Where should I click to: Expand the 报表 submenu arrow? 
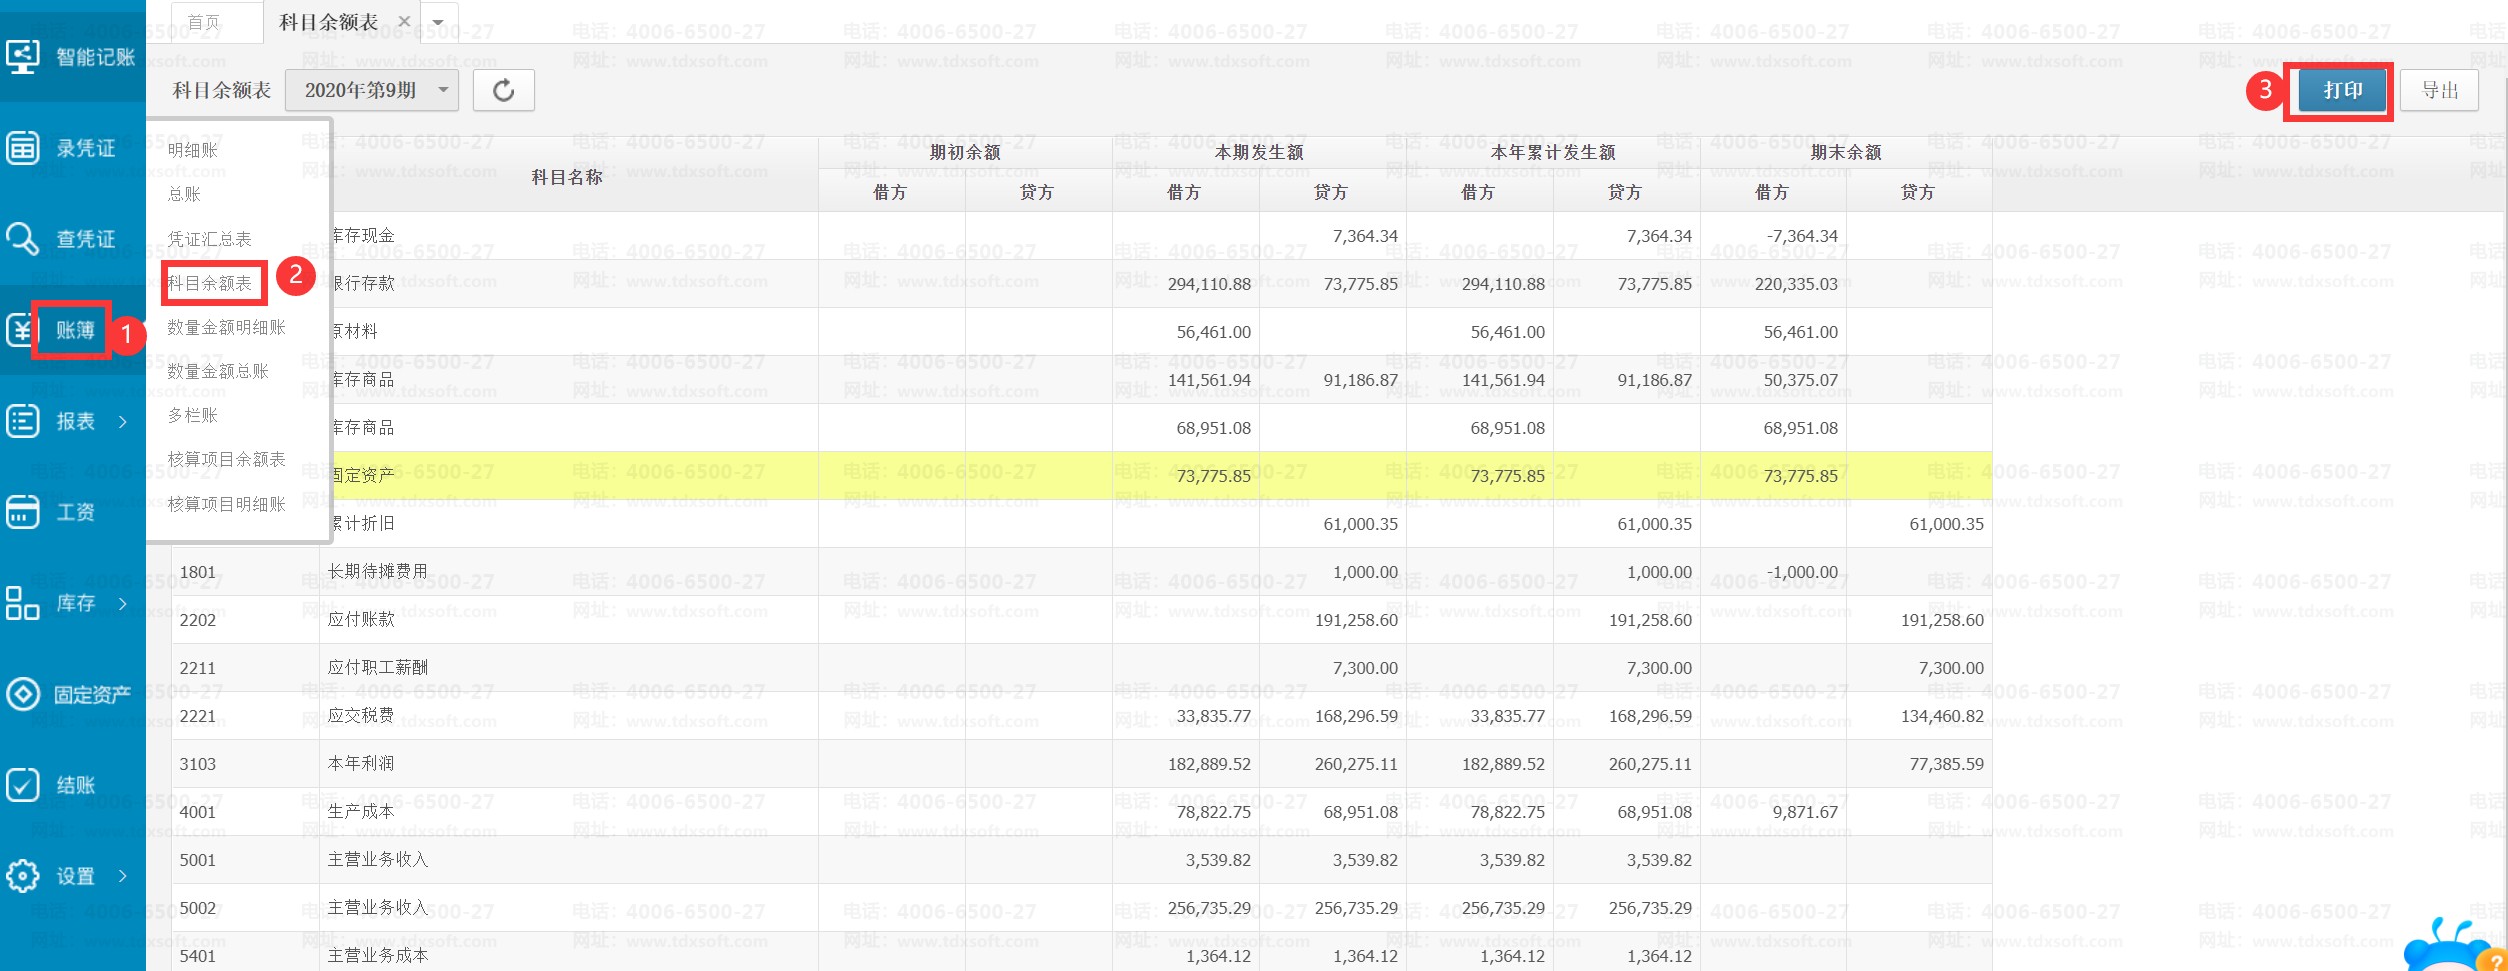pyautogui.click(x=123, y=422)
